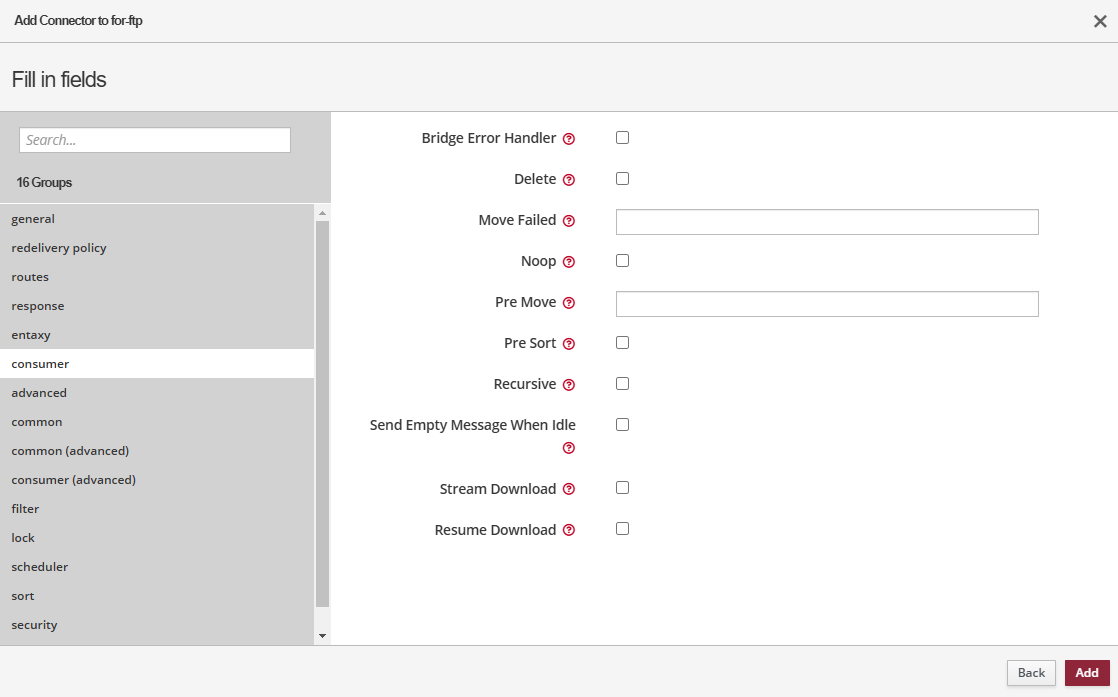Screen dimensions: 1118x697
Task: Go back with the Back button
Action: (1031, 673)
